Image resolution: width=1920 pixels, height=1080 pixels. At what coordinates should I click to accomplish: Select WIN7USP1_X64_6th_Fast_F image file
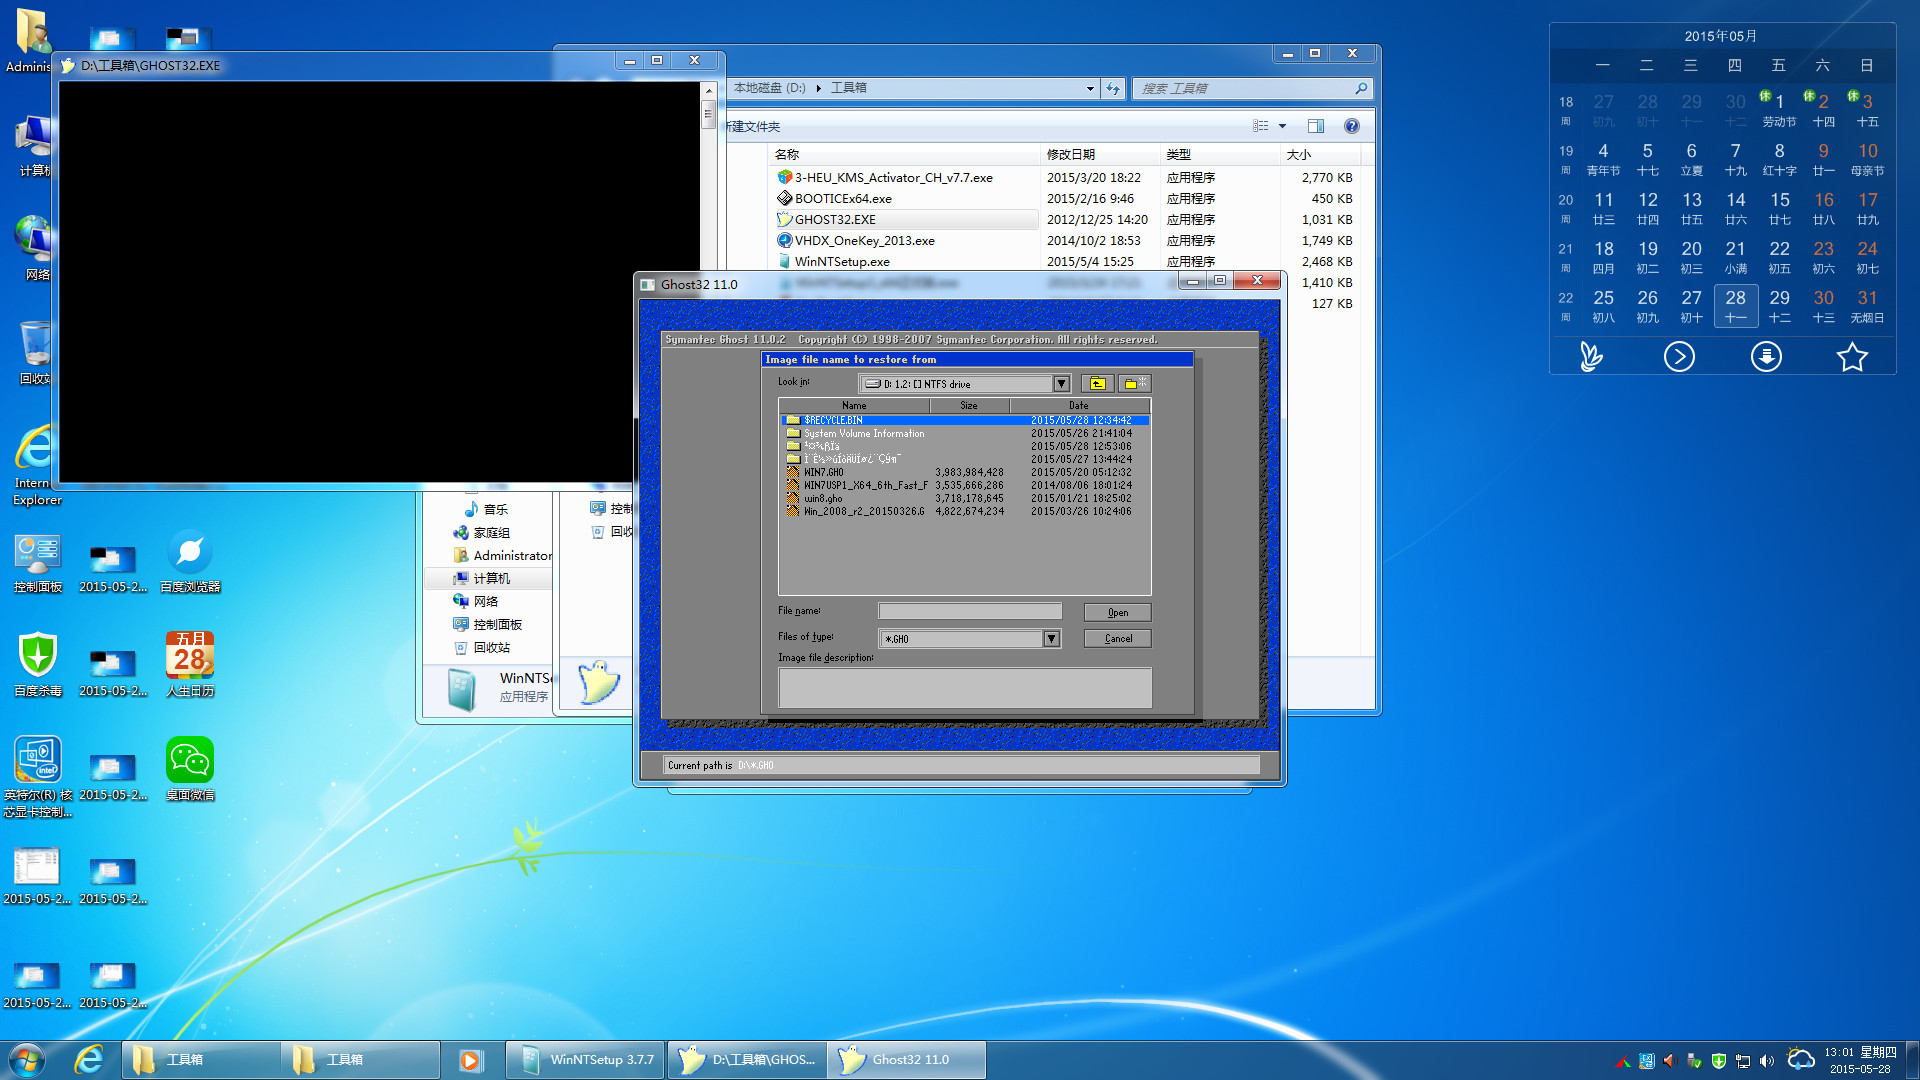[x=965, y=485]
